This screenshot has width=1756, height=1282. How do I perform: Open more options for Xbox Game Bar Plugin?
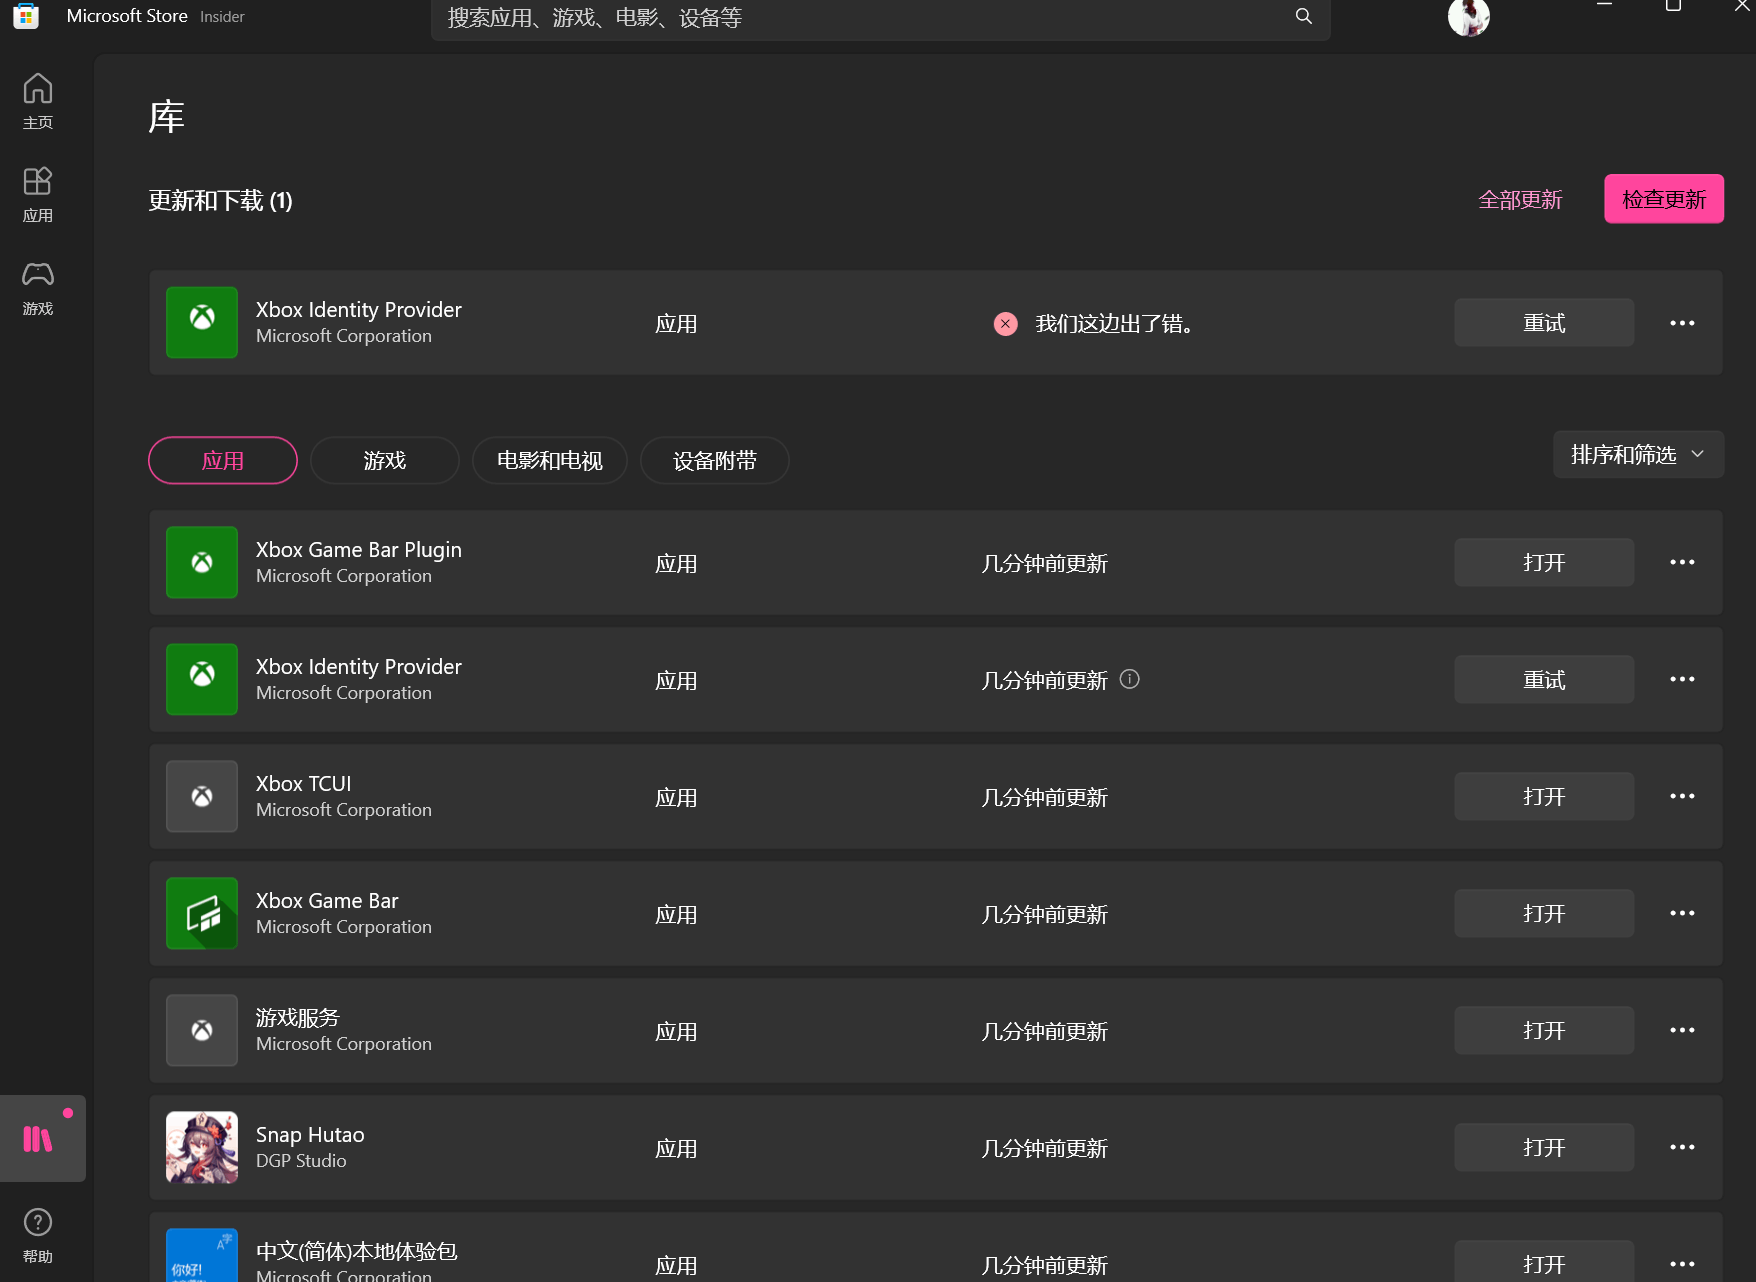pos(1682,562)
